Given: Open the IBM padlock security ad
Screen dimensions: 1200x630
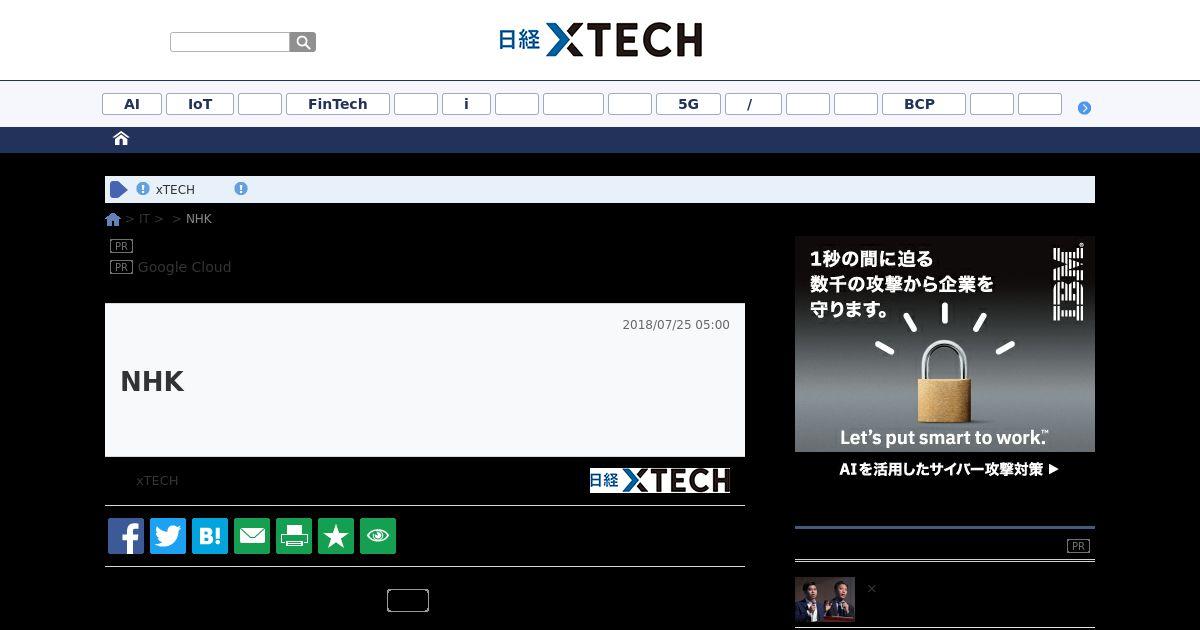Looking at the screenshot, I should (945, 344).
